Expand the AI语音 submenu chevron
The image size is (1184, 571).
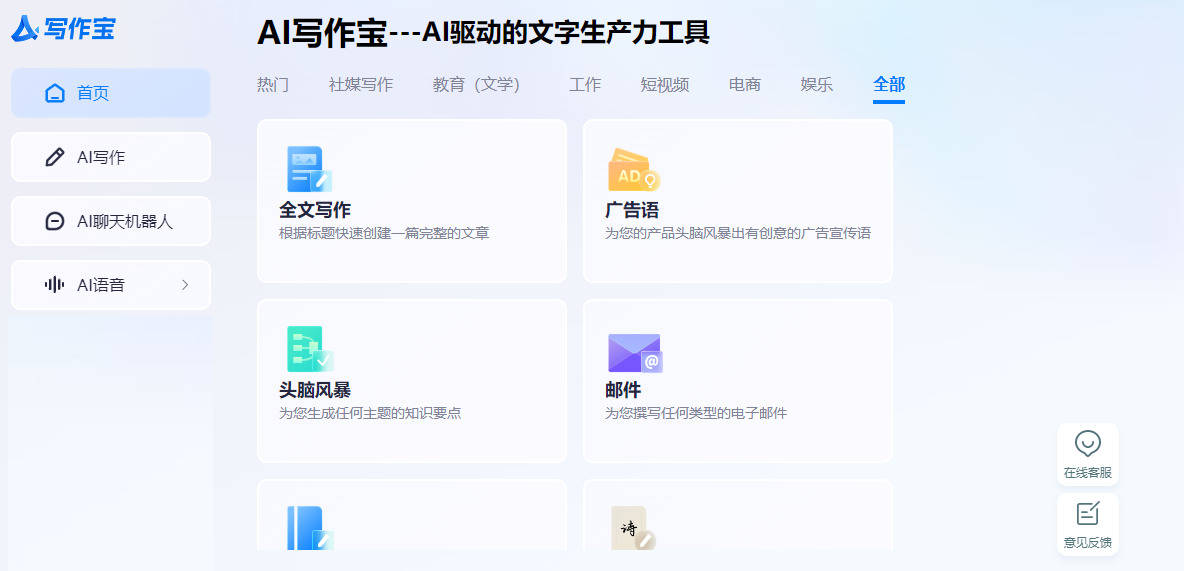pos(184,285)
